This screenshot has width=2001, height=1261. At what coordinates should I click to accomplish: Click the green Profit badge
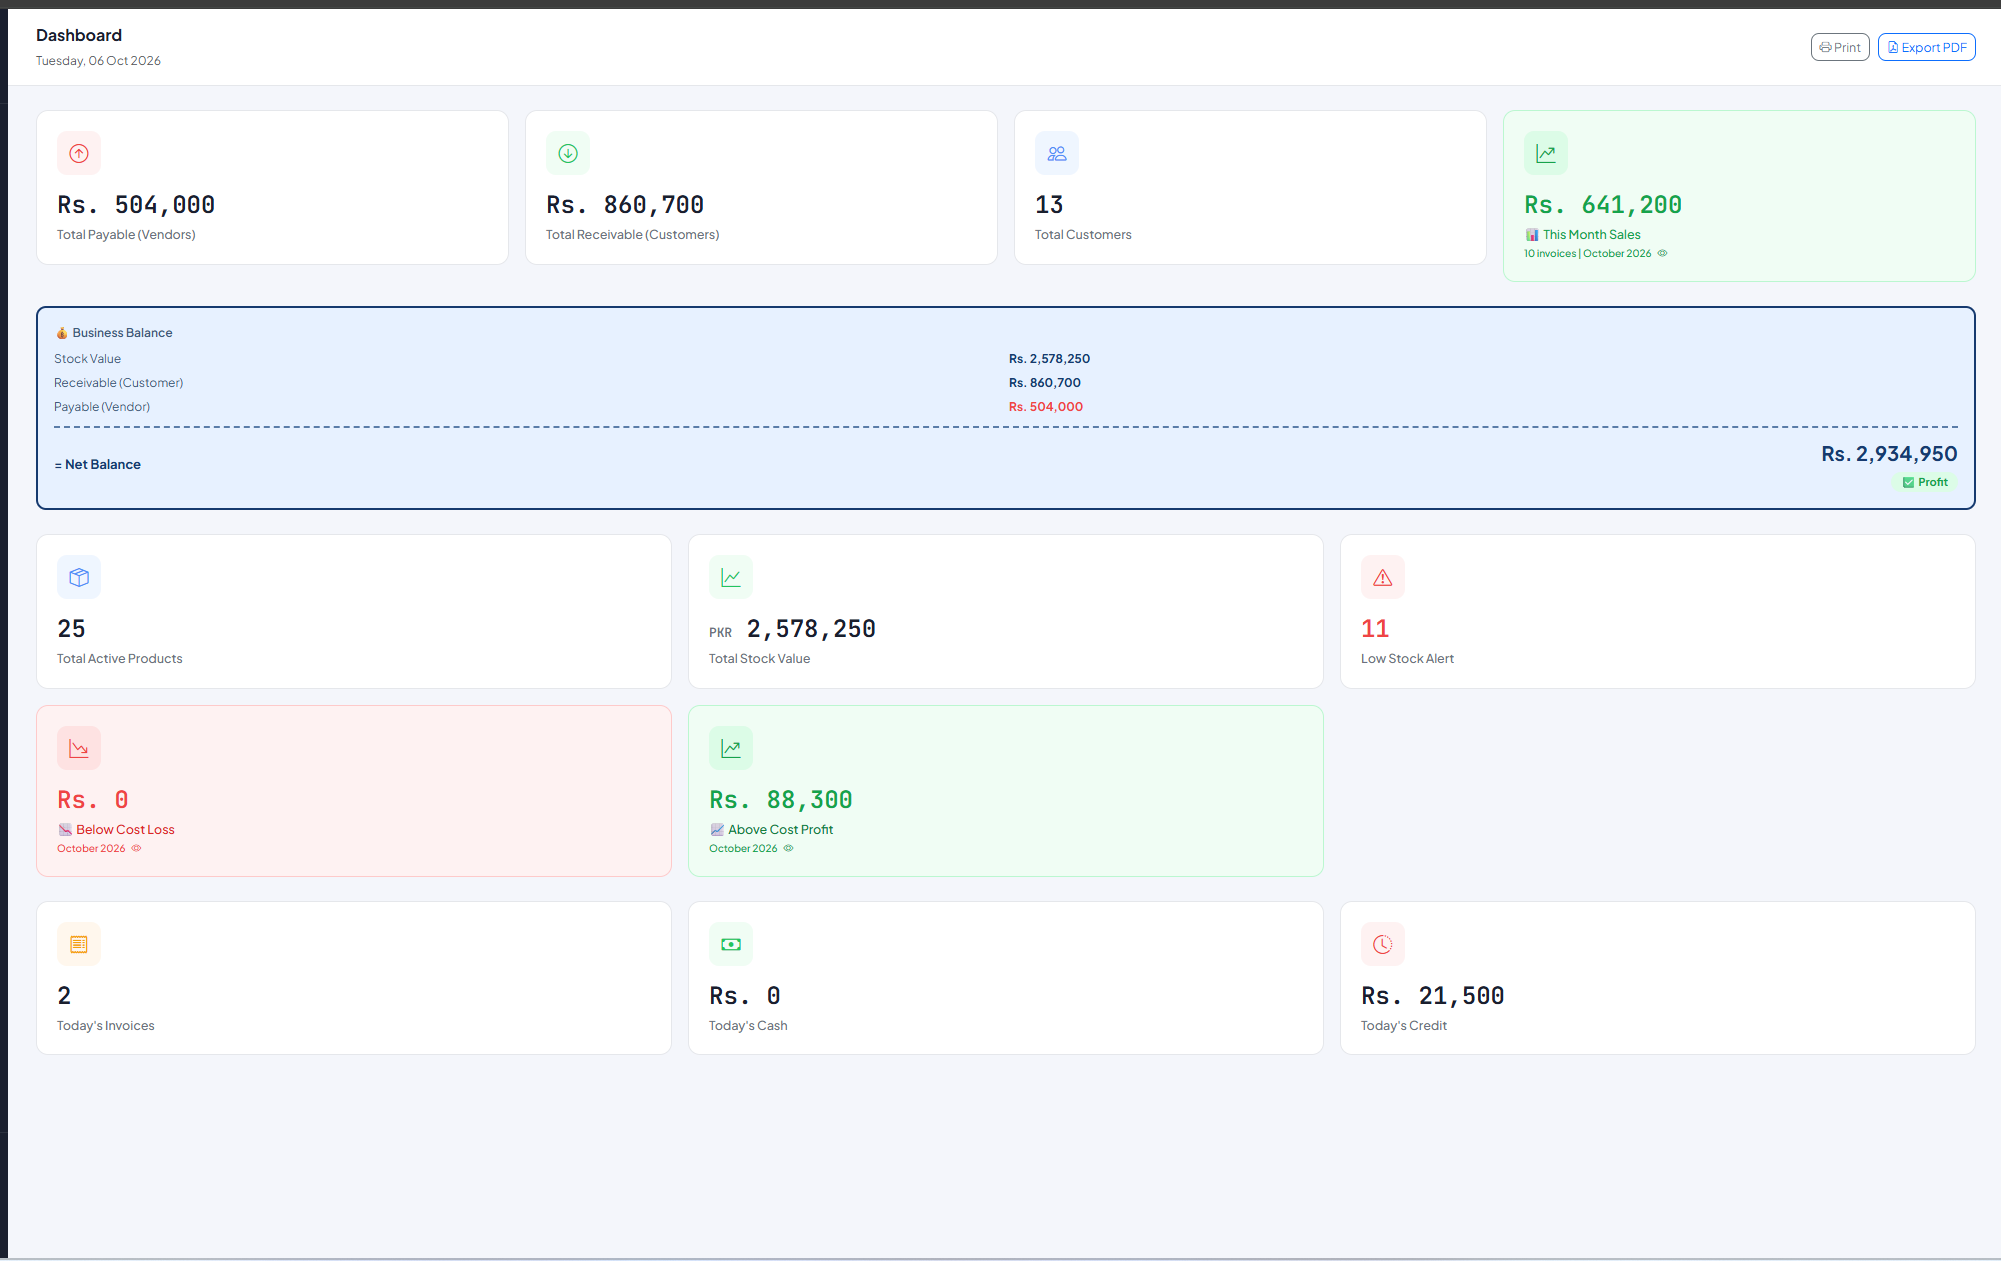point(1925,482)
